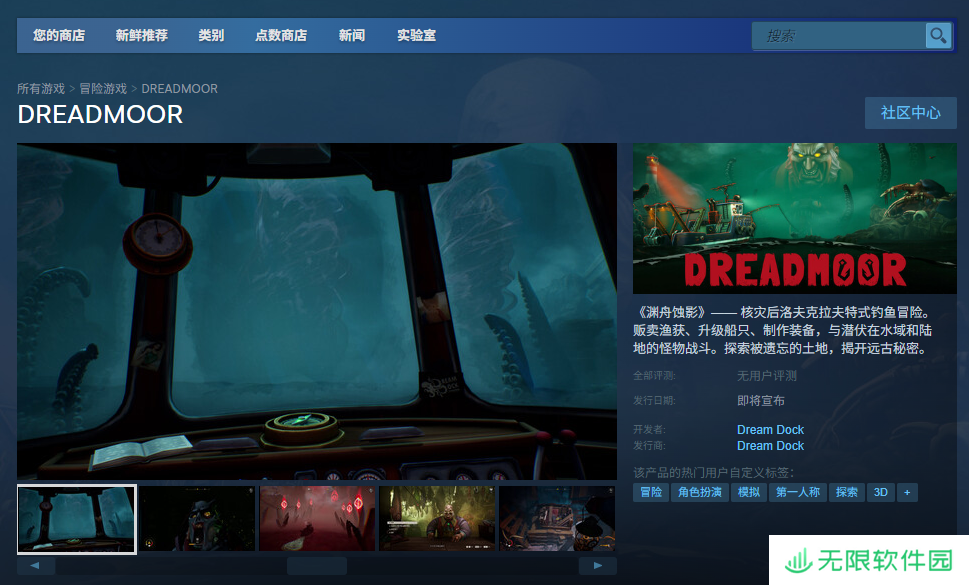Select the workshop with hat thumbnail
Viewport: 969px width, 585px height.
[x=557, y=518]
